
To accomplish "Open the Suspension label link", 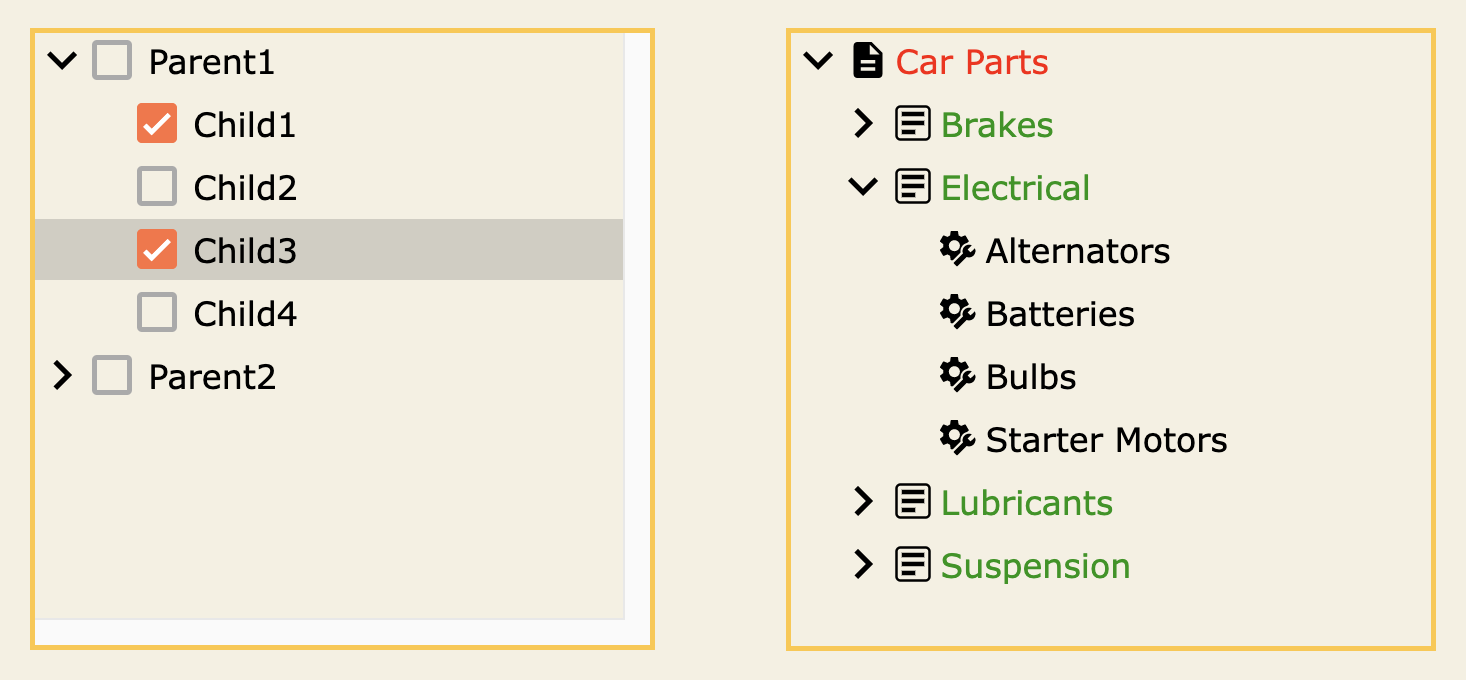I will 1035,566.
